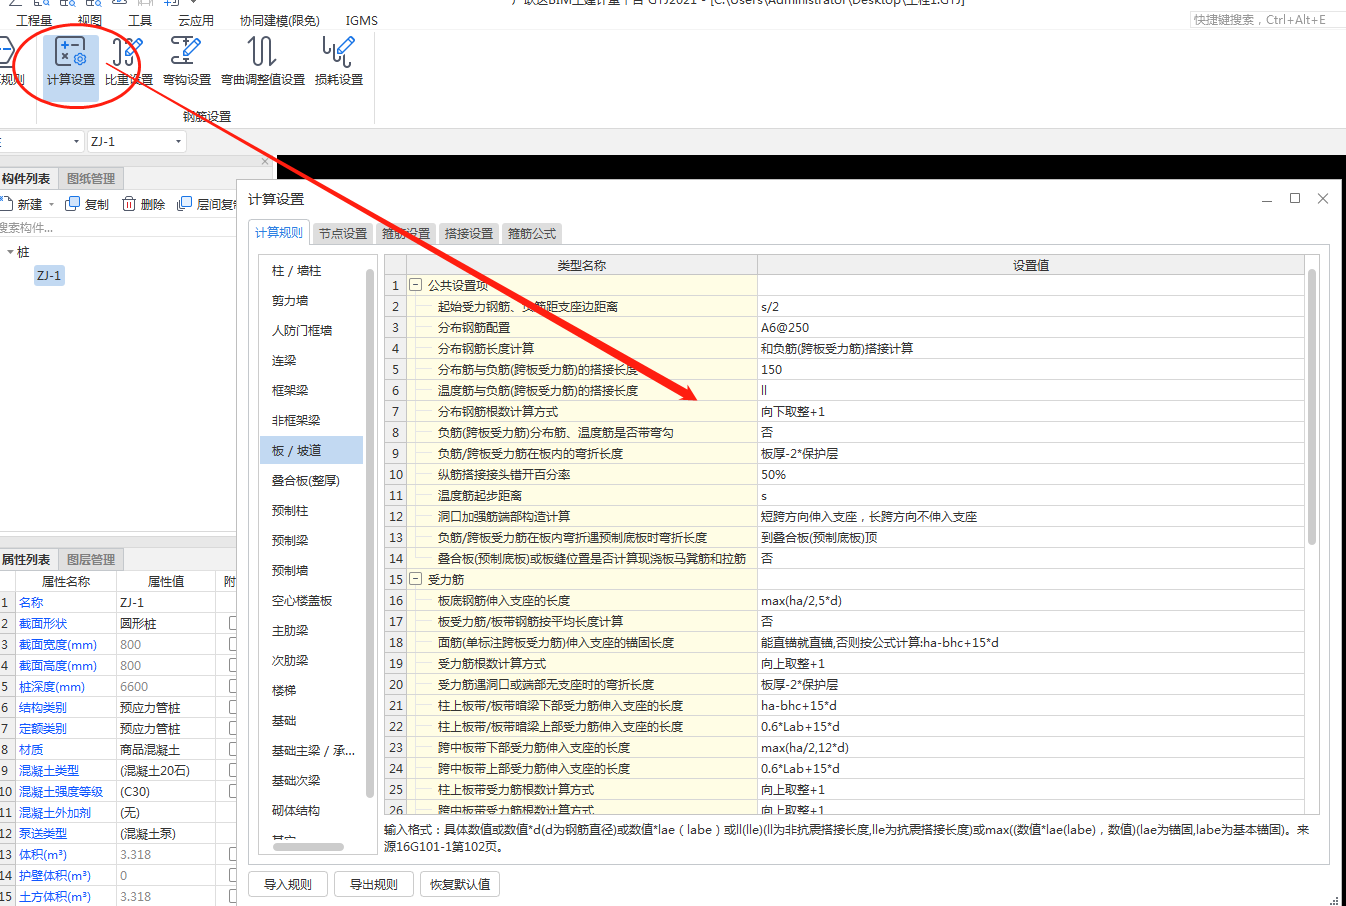
Task: Maximize the 计算设置 dialog
Action: (x=1295, y=198)
